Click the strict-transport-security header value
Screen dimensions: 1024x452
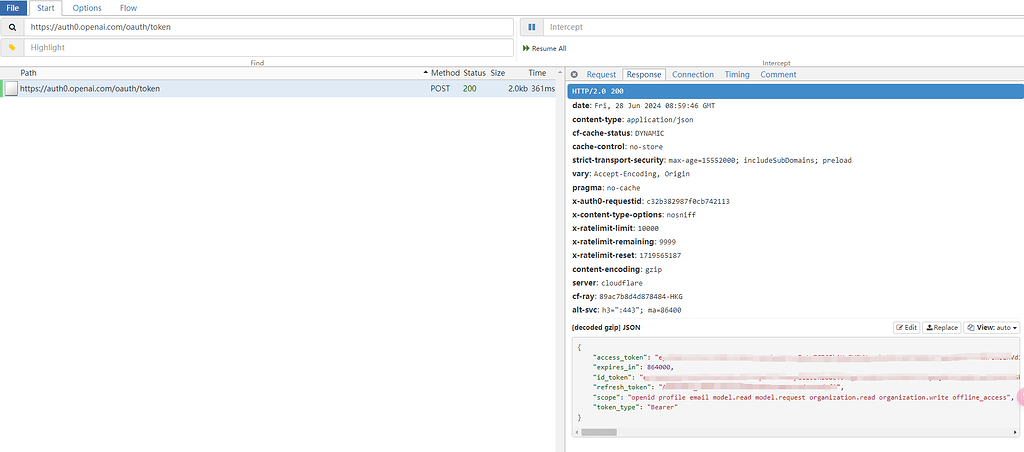(760, 161)
